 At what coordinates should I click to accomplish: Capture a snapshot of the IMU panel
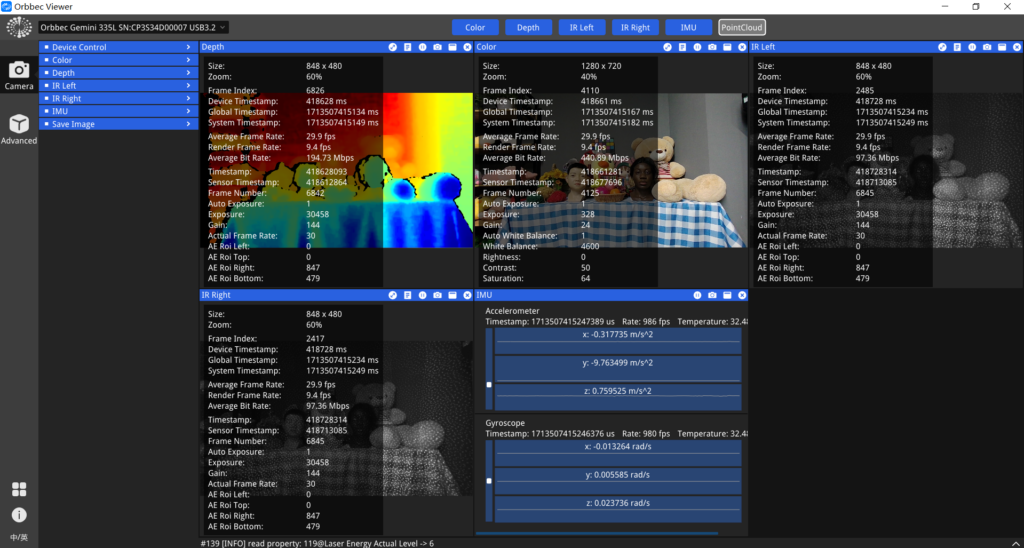click(x=712, y=296)
